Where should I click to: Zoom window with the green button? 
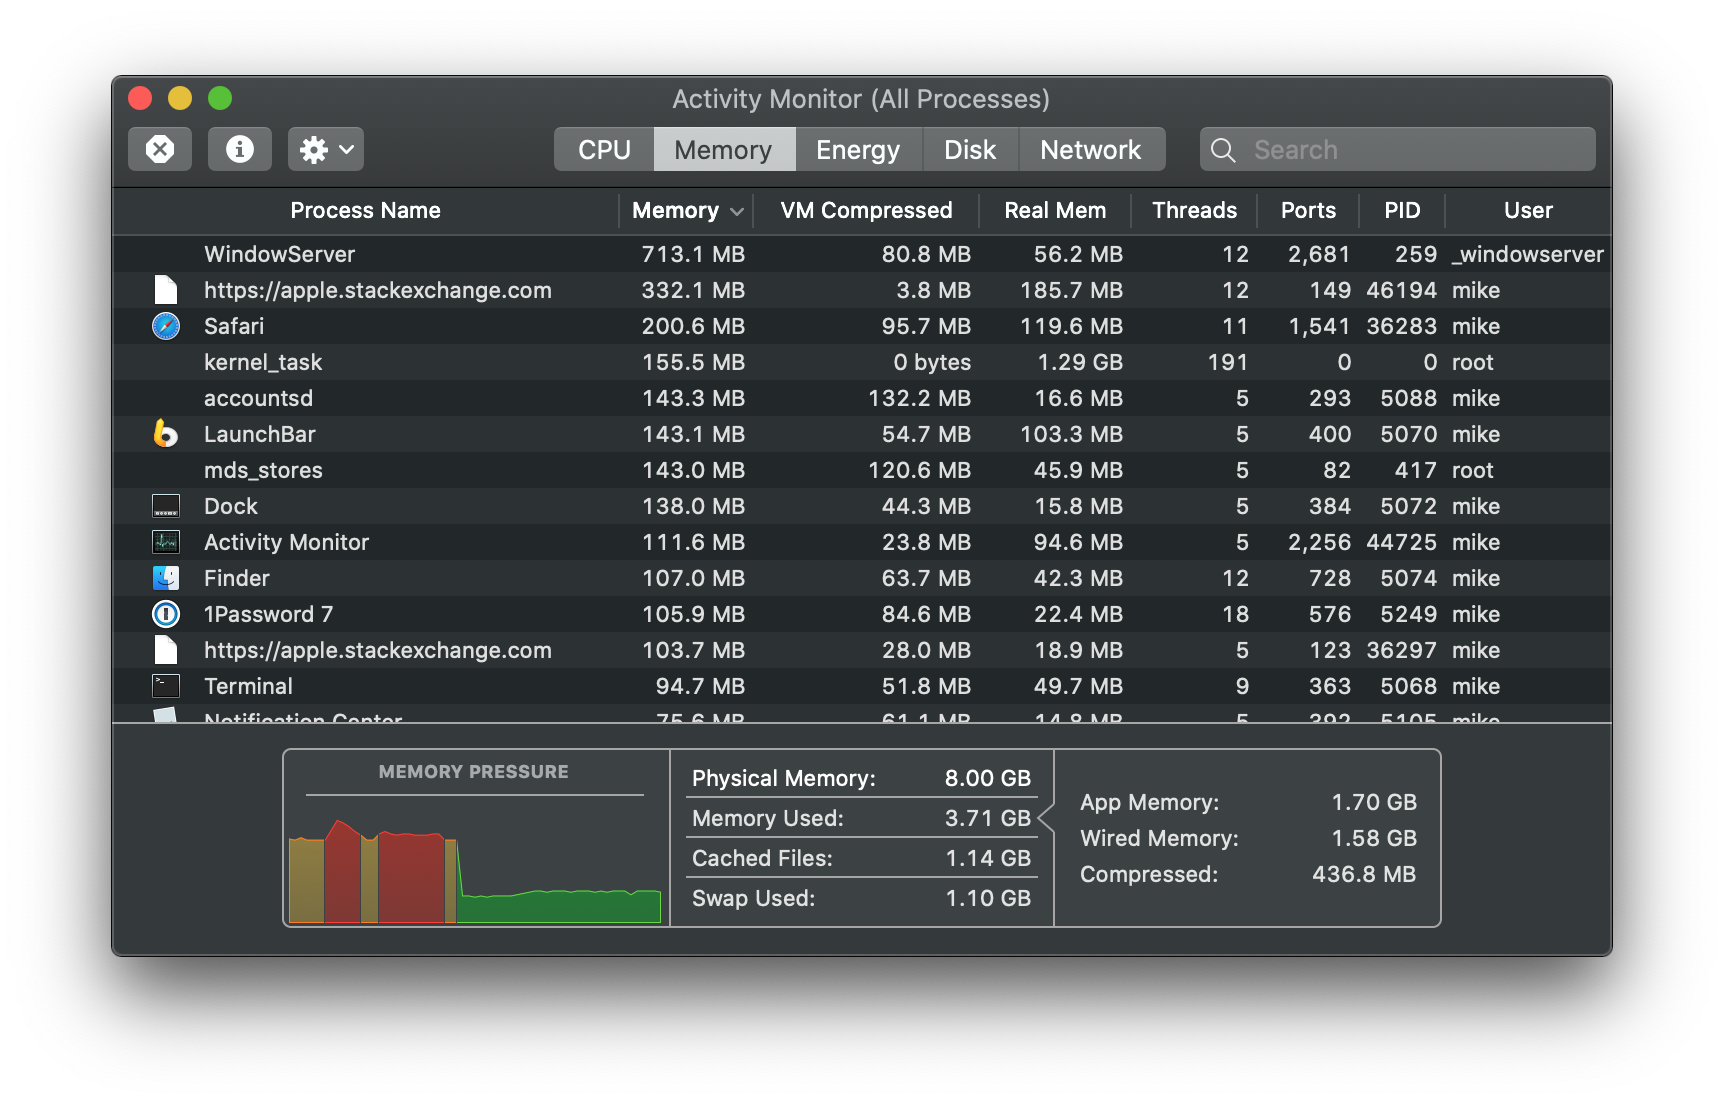220,98
